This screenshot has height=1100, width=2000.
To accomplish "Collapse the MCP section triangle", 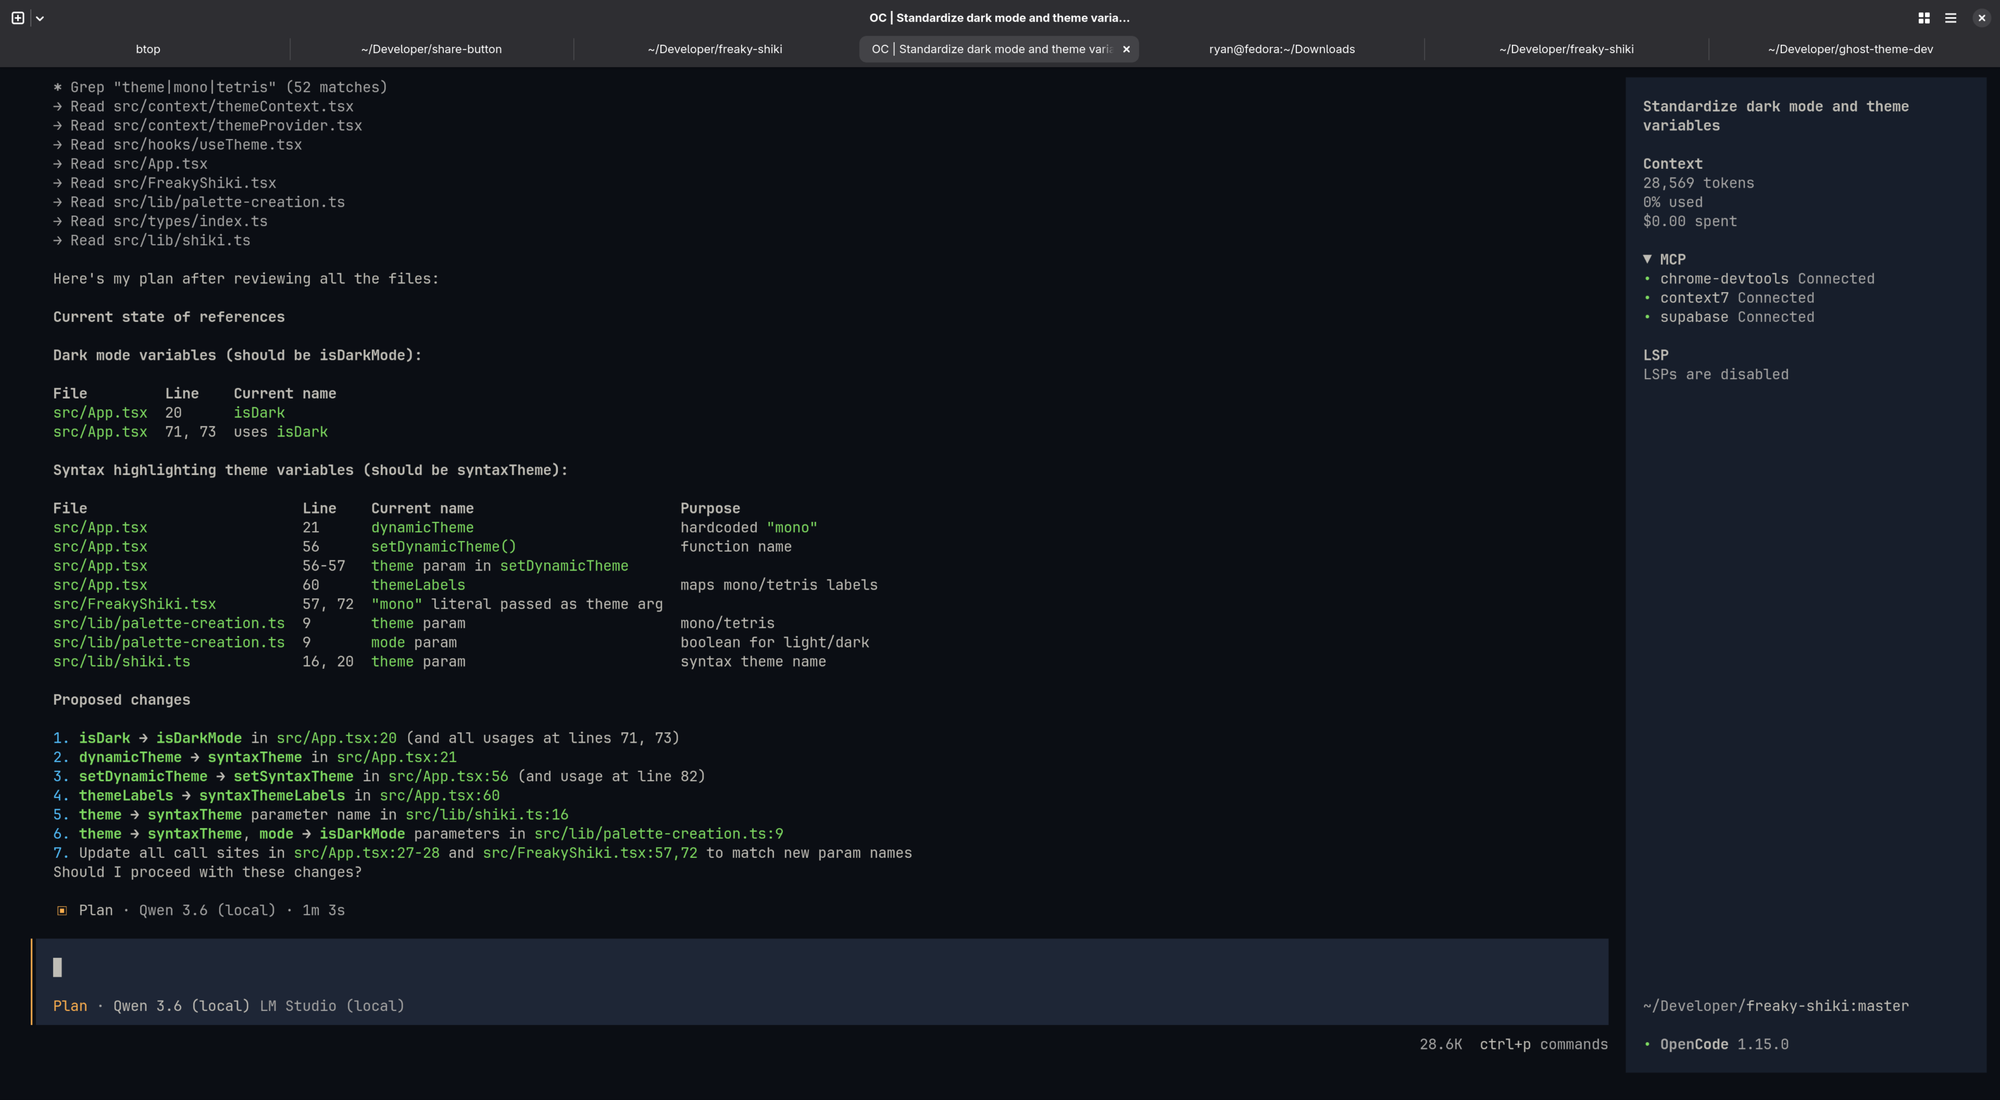I will (1647, 259).
